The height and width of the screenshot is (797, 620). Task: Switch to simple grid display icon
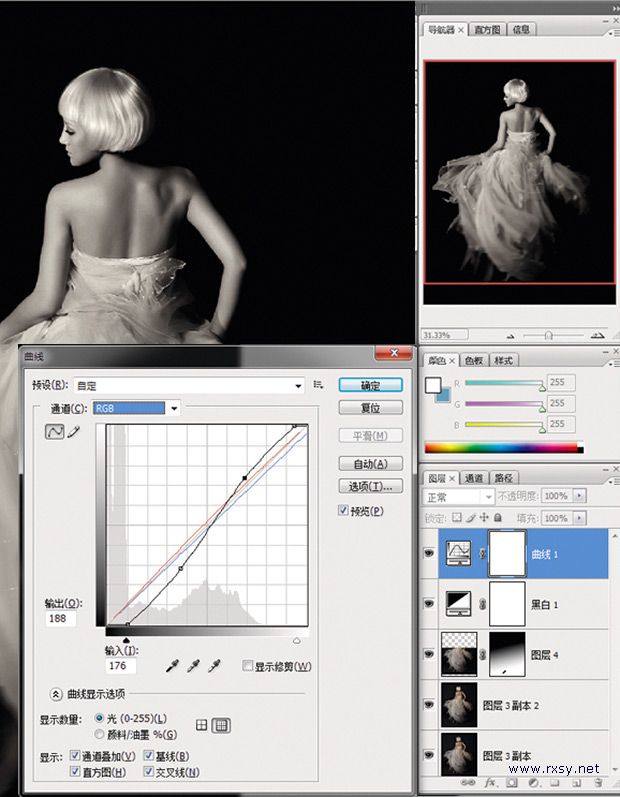click(201, 725)
